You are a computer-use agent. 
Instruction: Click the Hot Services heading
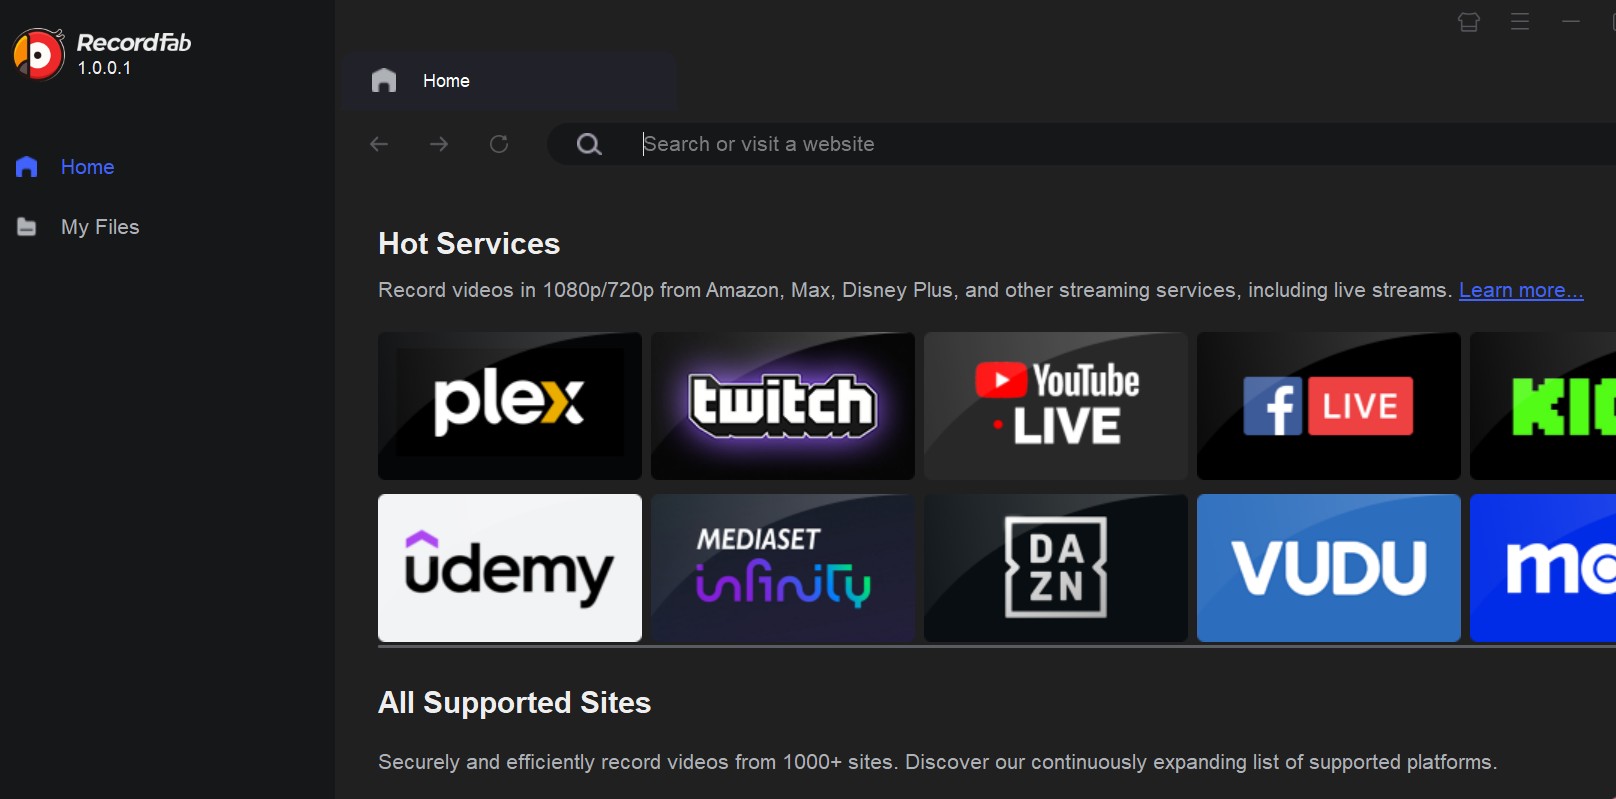(x=469, y=244)
